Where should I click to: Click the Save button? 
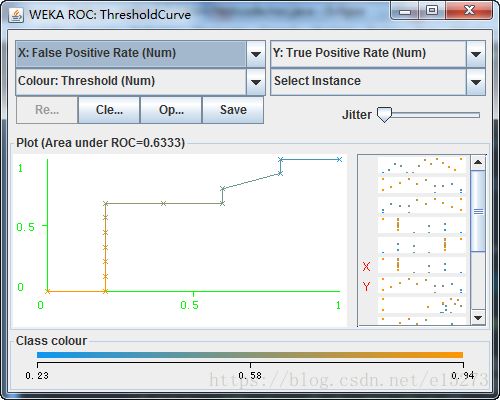233,110
